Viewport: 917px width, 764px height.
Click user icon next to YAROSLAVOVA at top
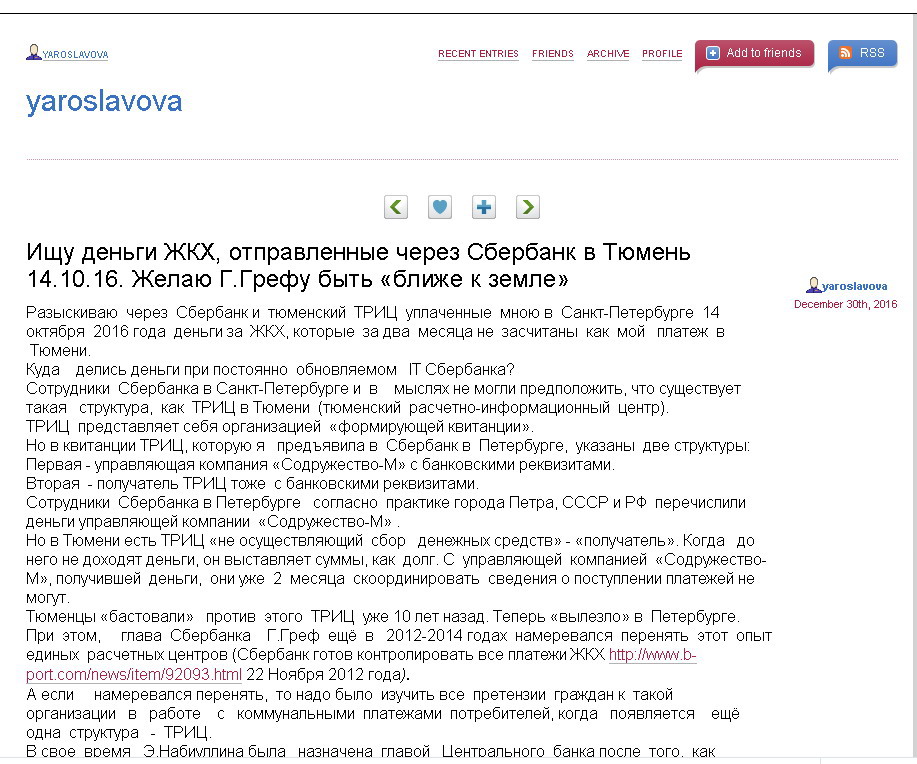point(33,52)
